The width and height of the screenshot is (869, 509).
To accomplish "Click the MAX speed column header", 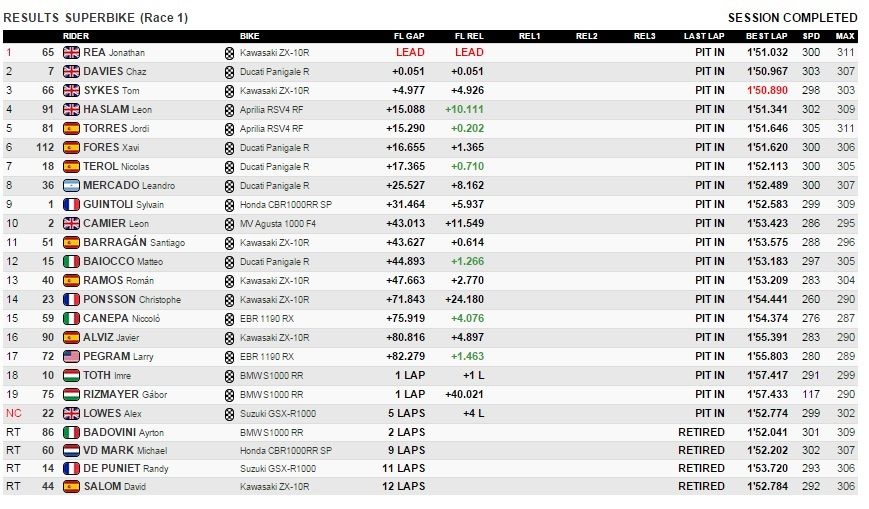I will click(845, 36).
